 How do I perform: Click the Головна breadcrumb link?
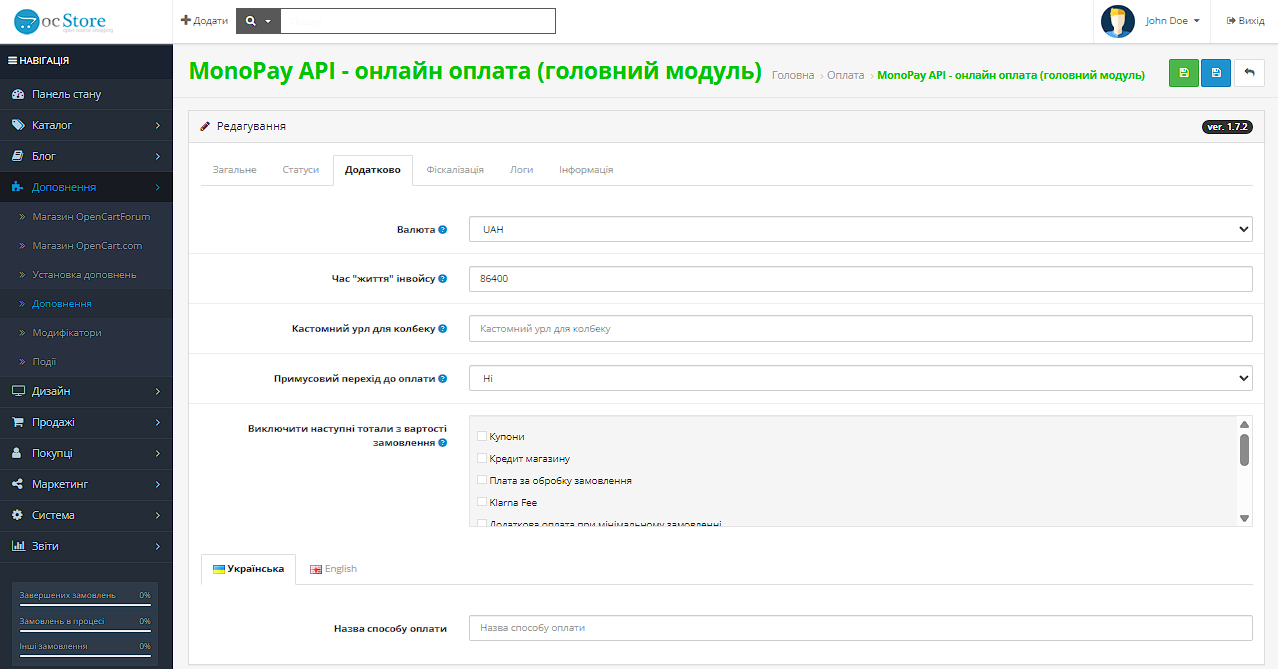(793, 75)
